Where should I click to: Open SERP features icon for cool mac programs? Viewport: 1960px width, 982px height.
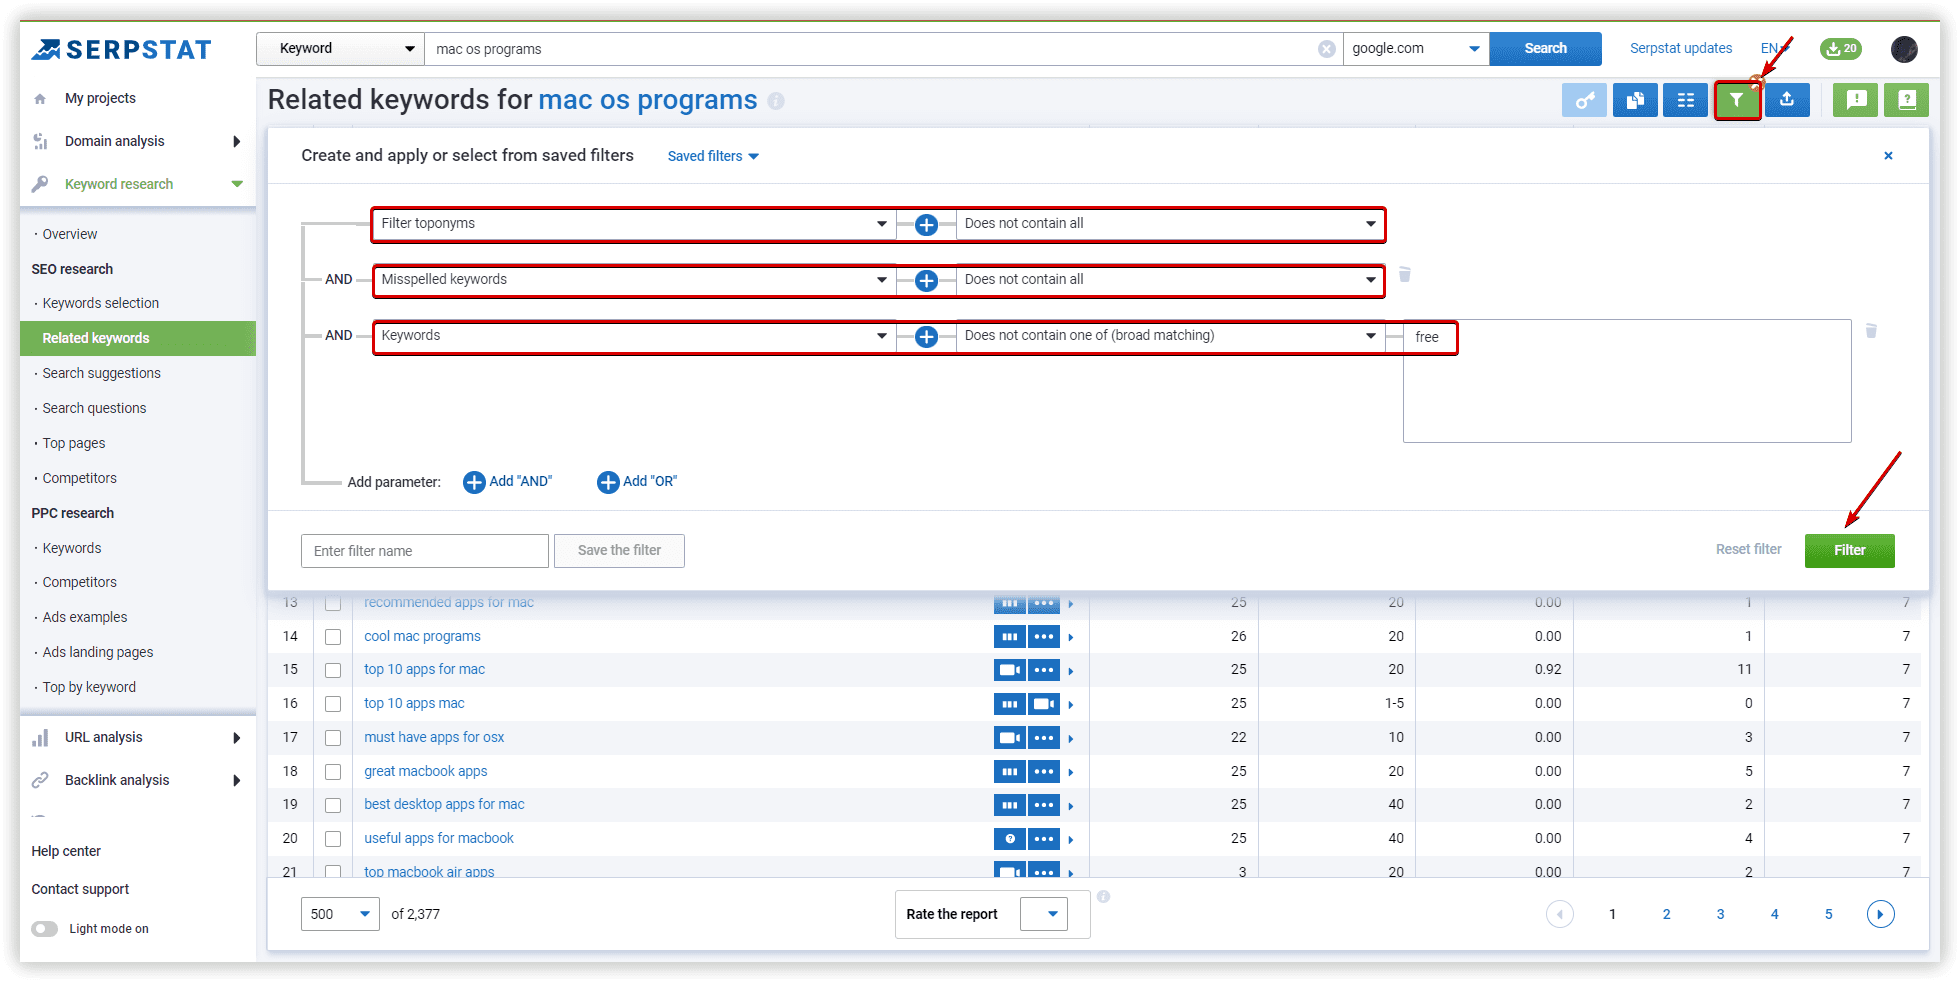pyautogui.click(x=1010, y=637)
